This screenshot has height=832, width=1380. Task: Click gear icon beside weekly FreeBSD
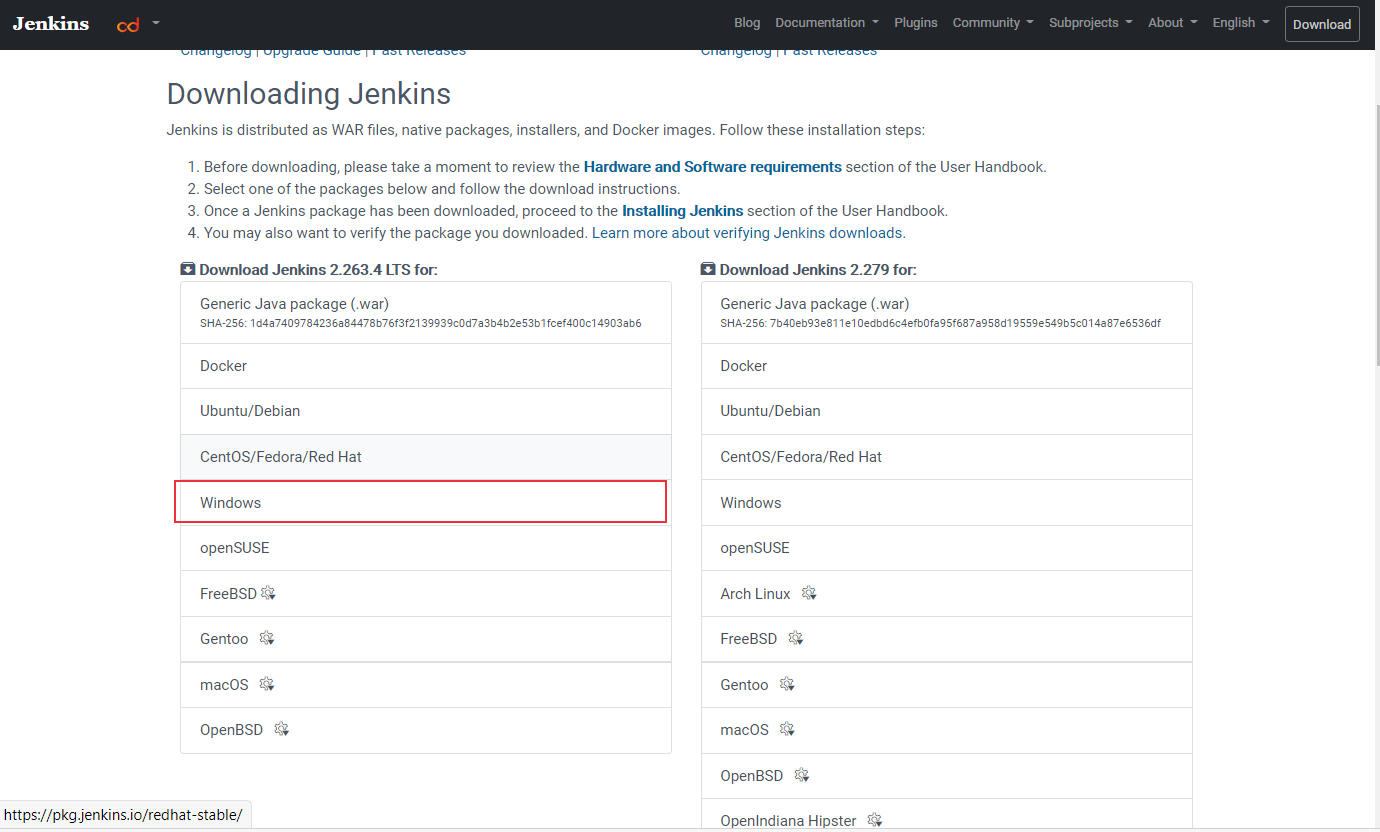pos(796,638)
